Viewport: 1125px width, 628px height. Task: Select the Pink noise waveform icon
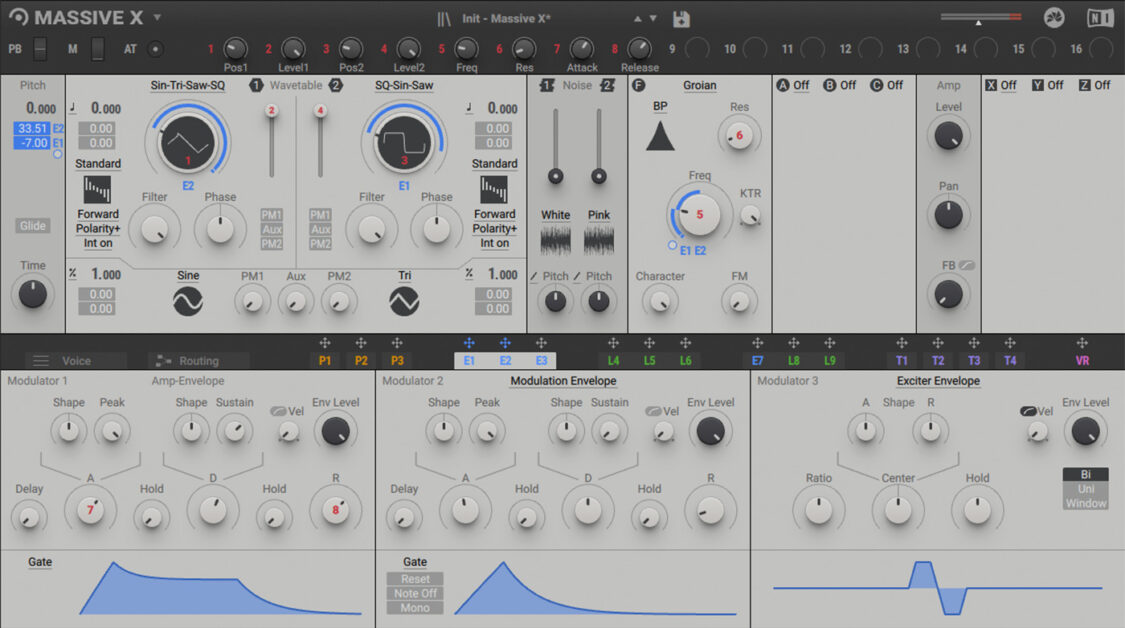pos(597,238)
